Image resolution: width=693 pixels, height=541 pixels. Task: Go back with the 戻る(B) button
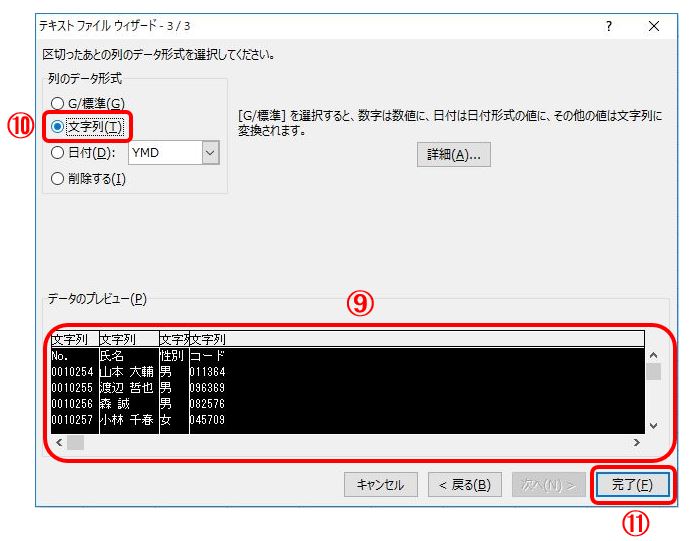pyautogui.click(x=465, y=484)
